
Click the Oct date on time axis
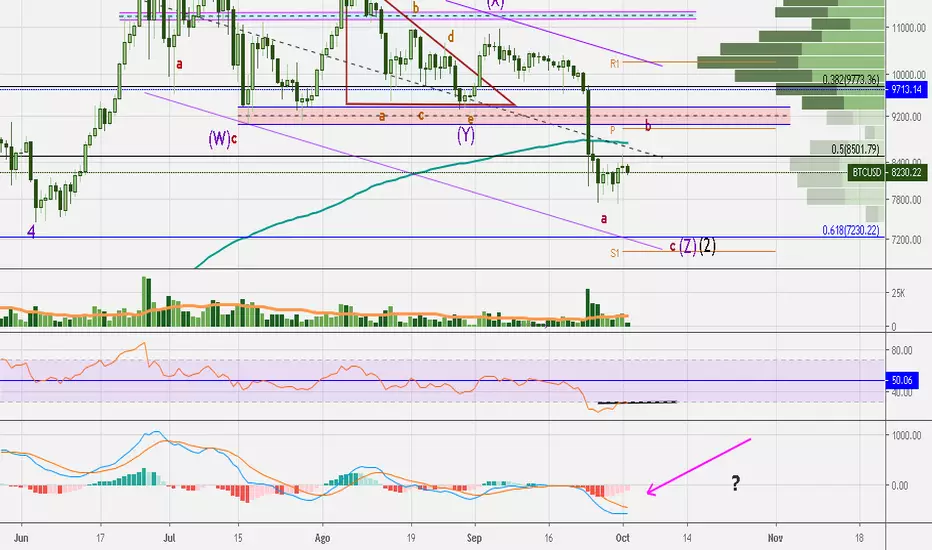[x=622, y=538]
